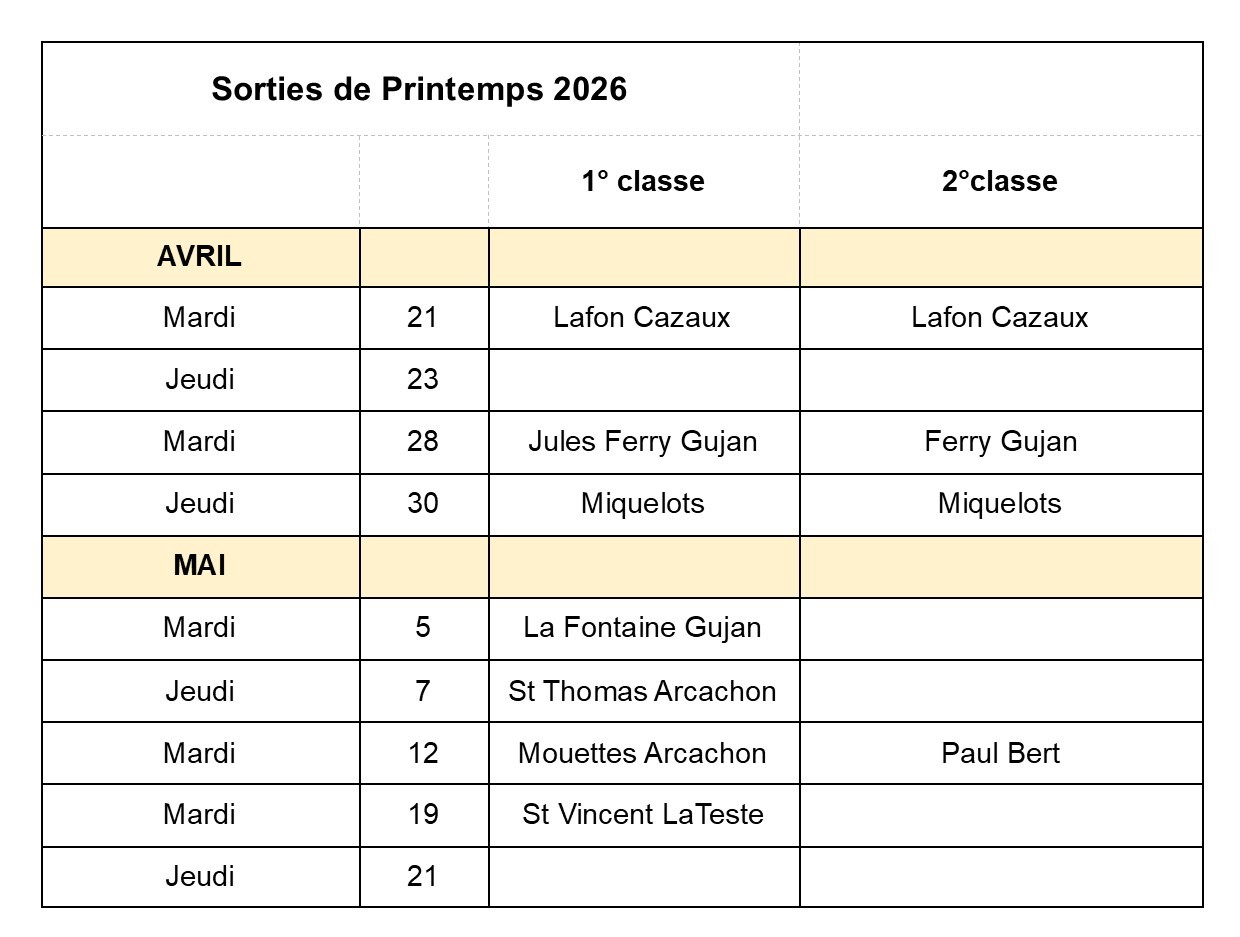Click the "Sorties de Printemps 2026" title
The width and height of the screenshot is (1240, 937).
[419, 90]
